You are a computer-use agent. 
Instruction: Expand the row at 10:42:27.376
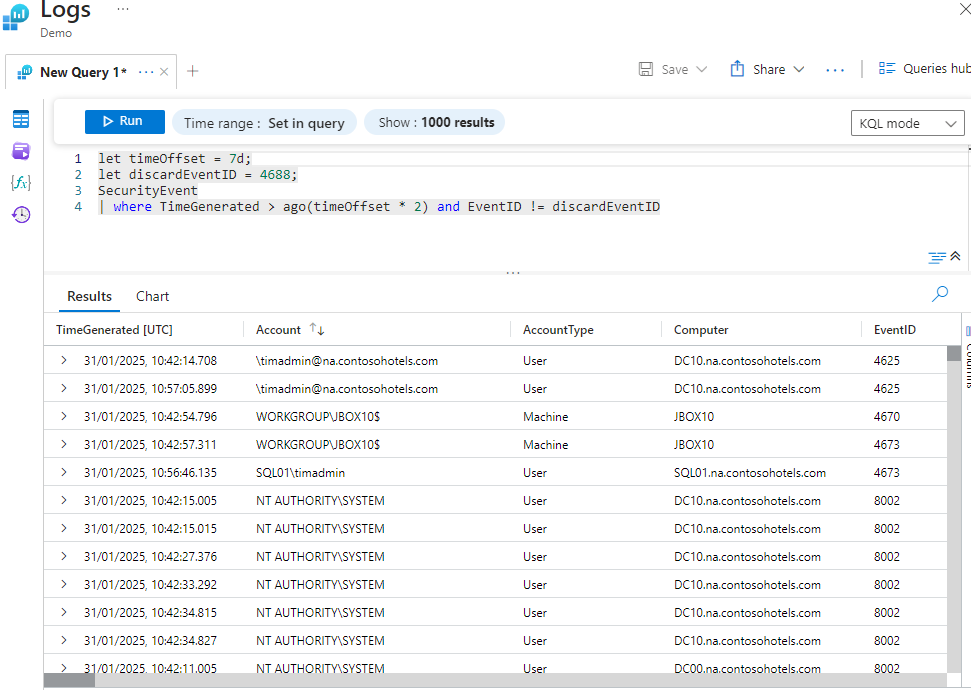pos(64,556)
